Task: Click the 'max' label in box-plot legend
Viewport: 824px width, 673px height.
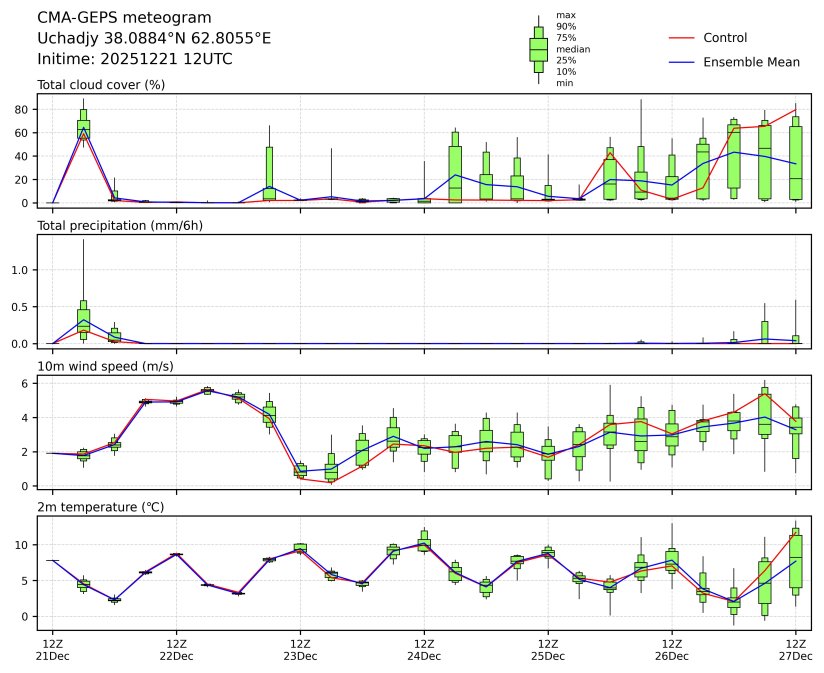Action: 566,15
